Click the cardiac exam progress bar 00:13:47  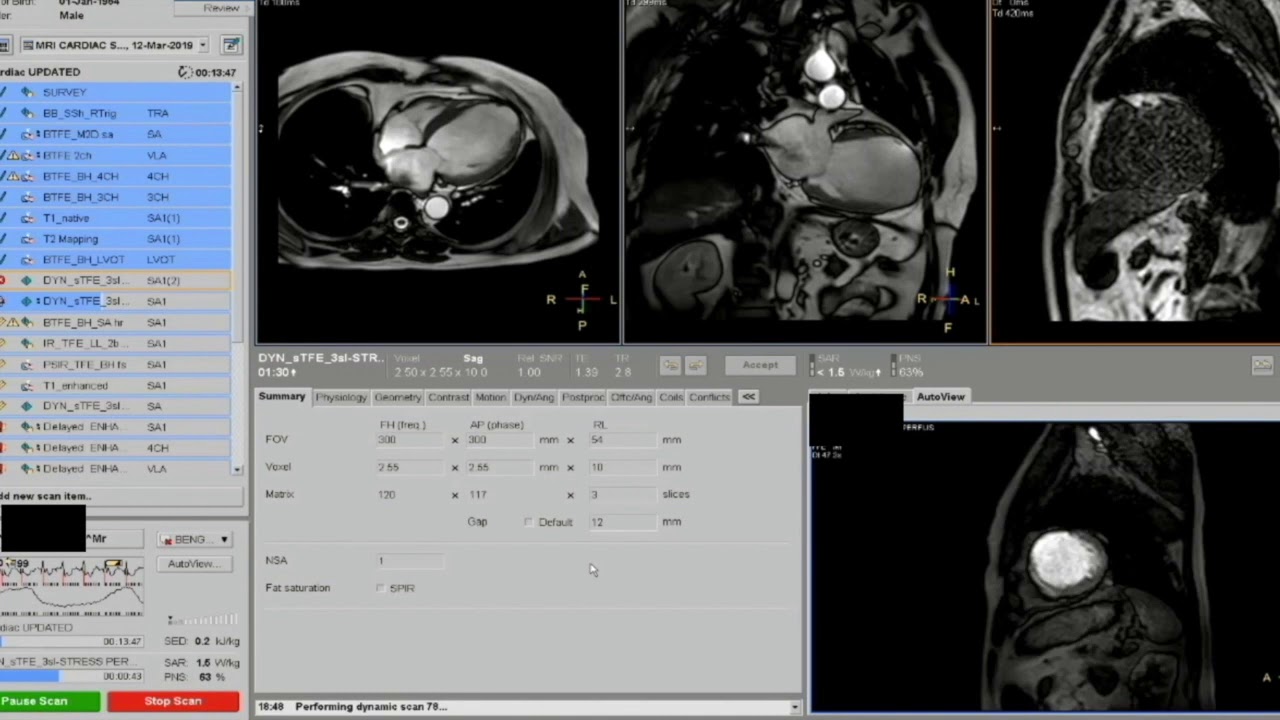72,641
